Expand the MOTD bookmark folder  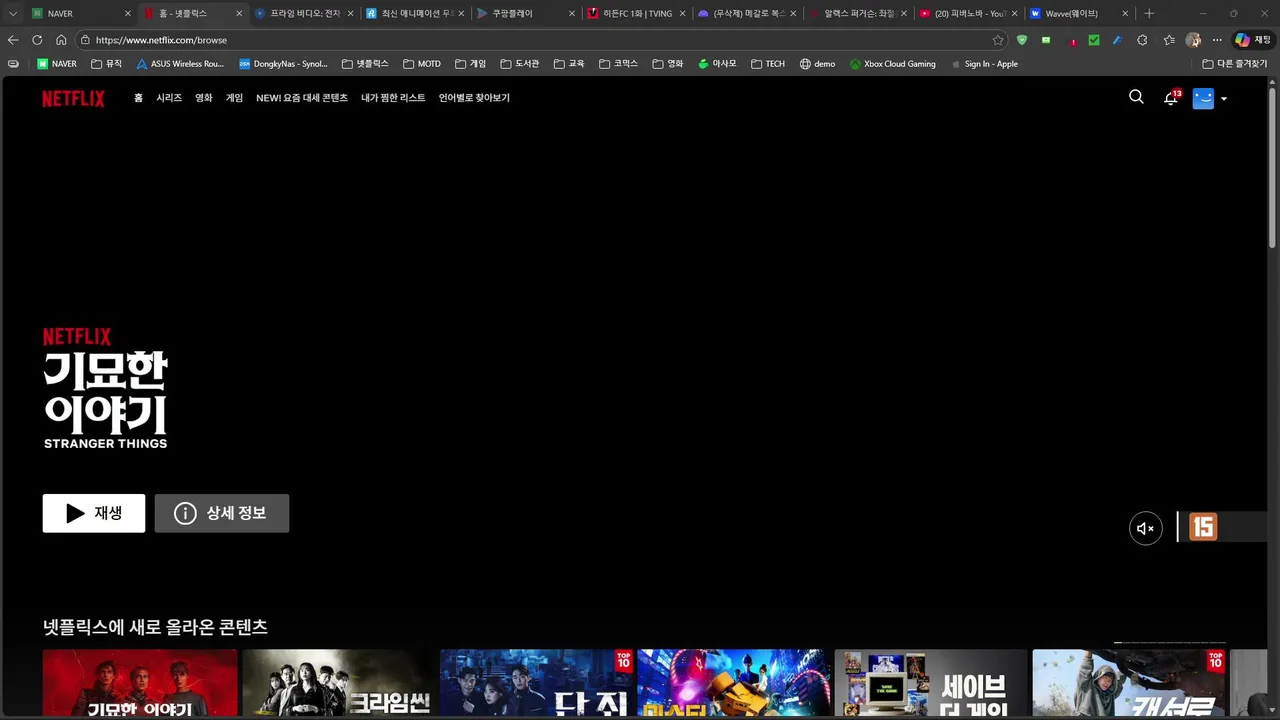[x=422, y=64]
